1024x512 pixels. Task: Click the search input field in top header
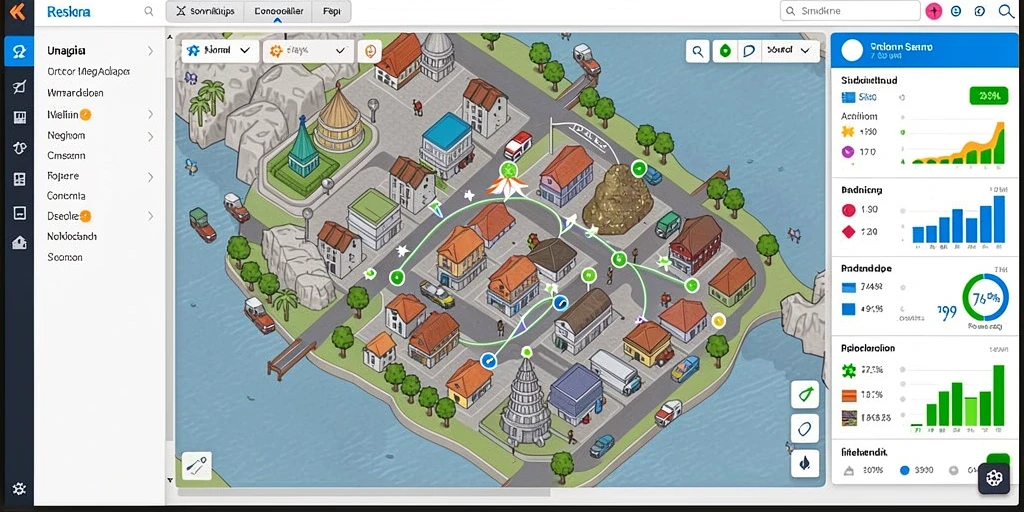tap(850, 11)
